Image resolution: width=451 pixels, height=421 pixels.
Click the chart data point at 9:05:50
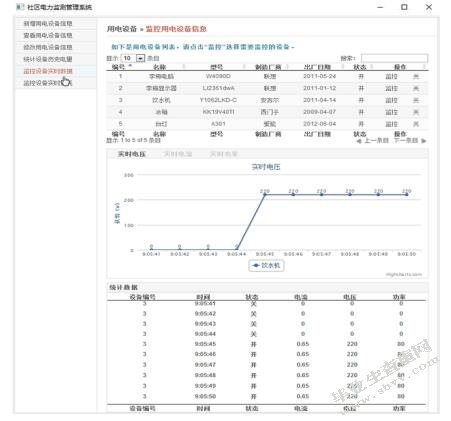click(407, 194)
